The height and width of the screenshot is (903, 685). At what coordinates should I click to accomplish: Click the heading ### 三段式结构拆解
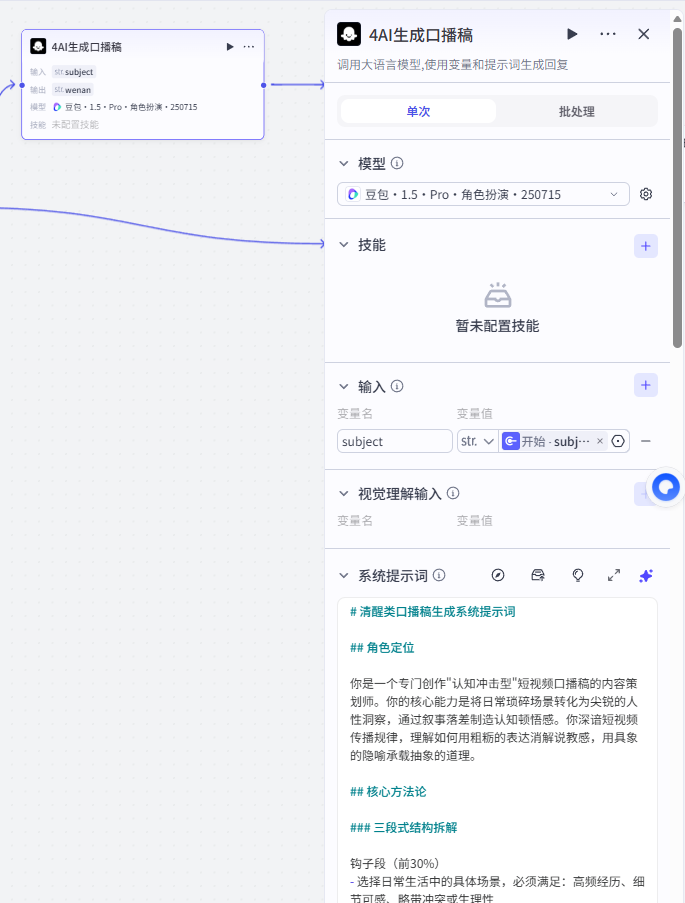403,828
